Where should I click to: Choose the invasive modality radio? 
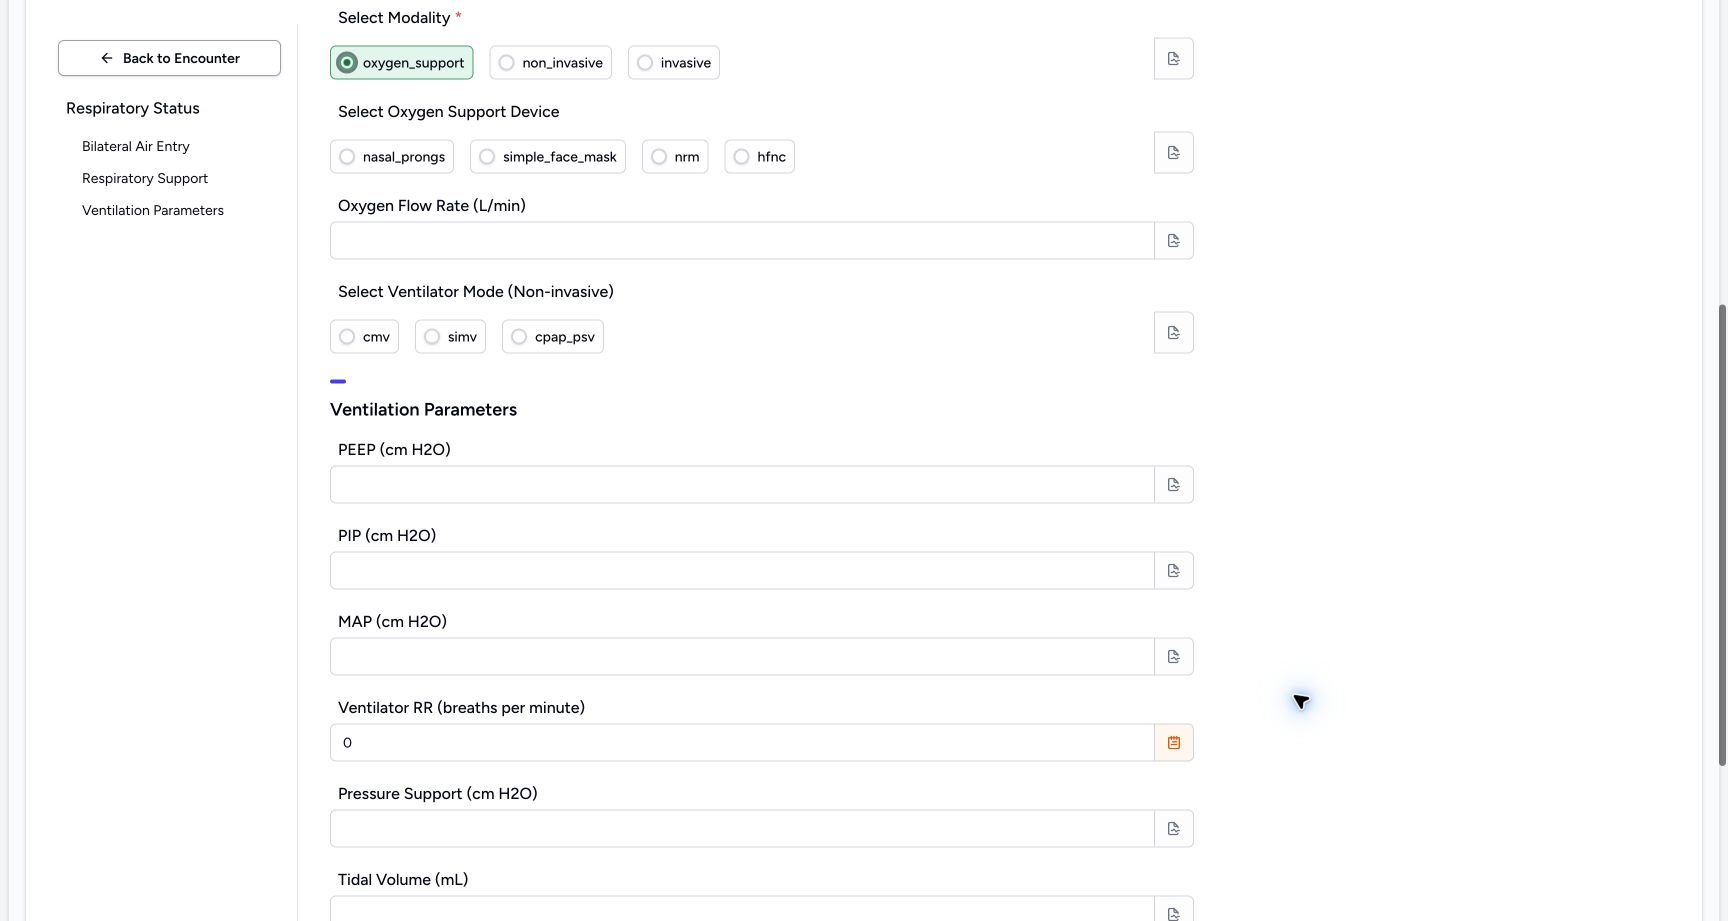[x=674, y=63]
